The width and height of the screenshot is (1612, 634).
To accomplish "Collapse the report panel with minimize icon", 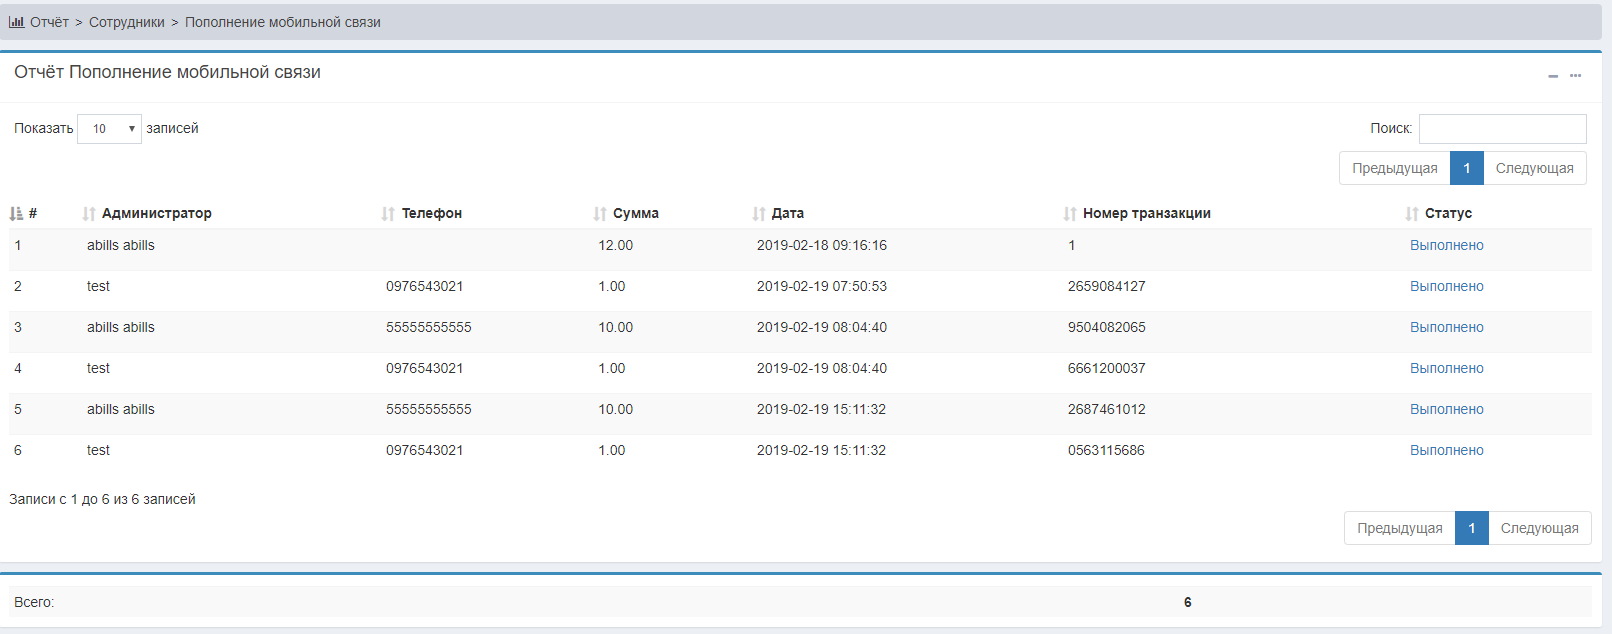I will pos(1552,76).
